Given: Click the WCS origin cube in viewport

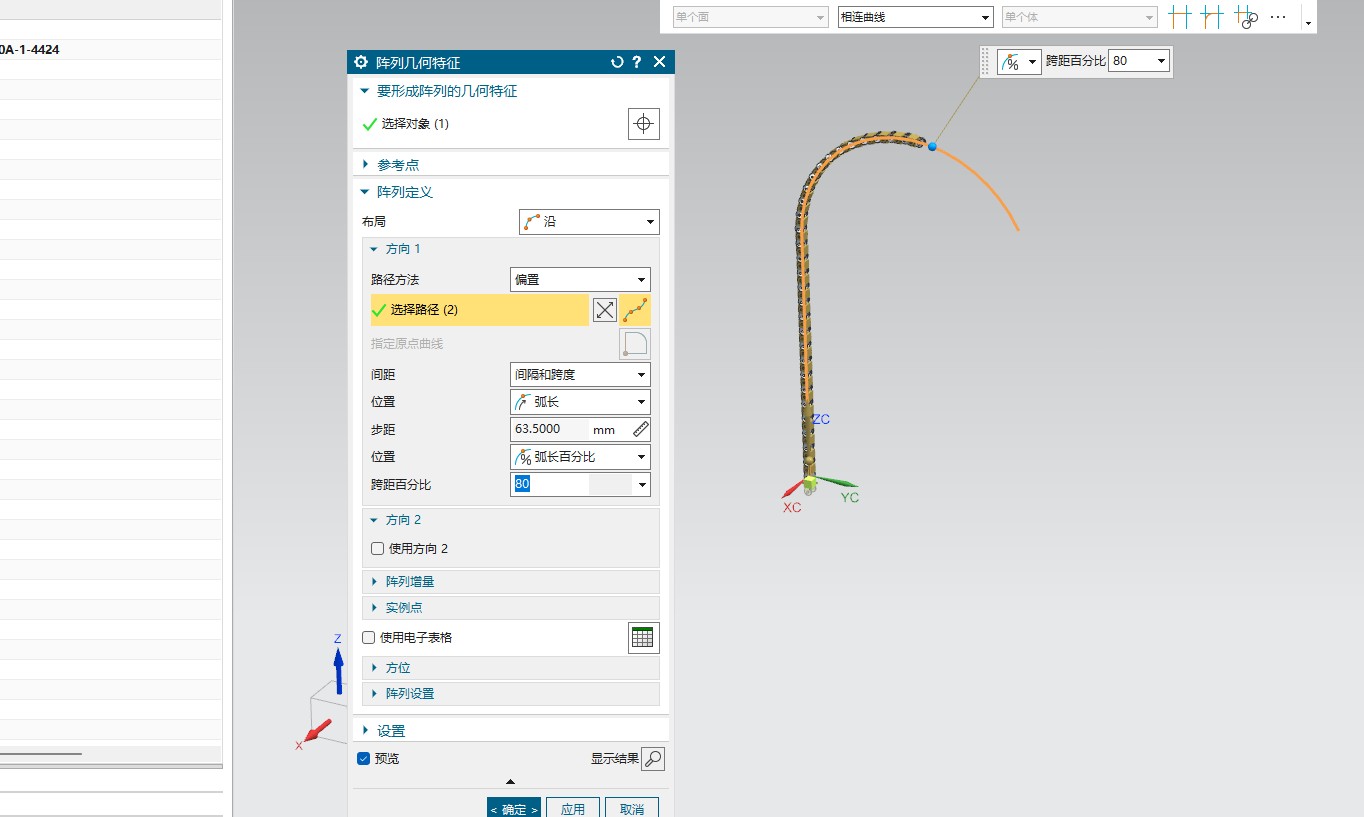Looking at the screenshot, I should [810, 485].
